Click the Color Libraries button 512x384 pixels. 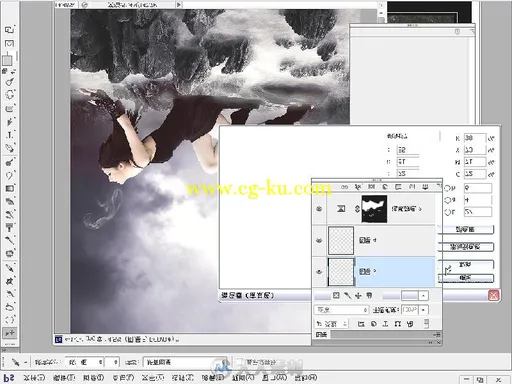(465, 229)
